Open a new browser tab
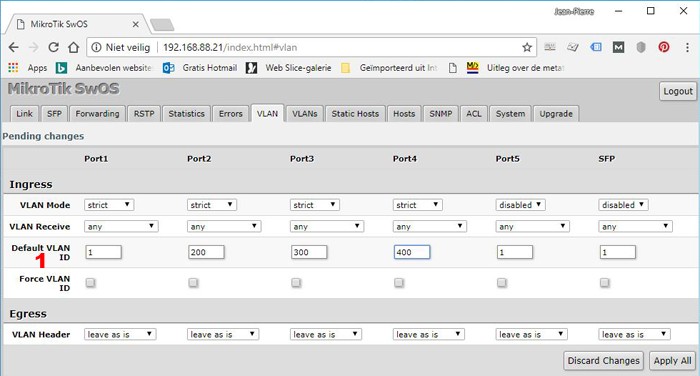Image resolution: width=700 pixels, height=376 pixels. (162, 25)
